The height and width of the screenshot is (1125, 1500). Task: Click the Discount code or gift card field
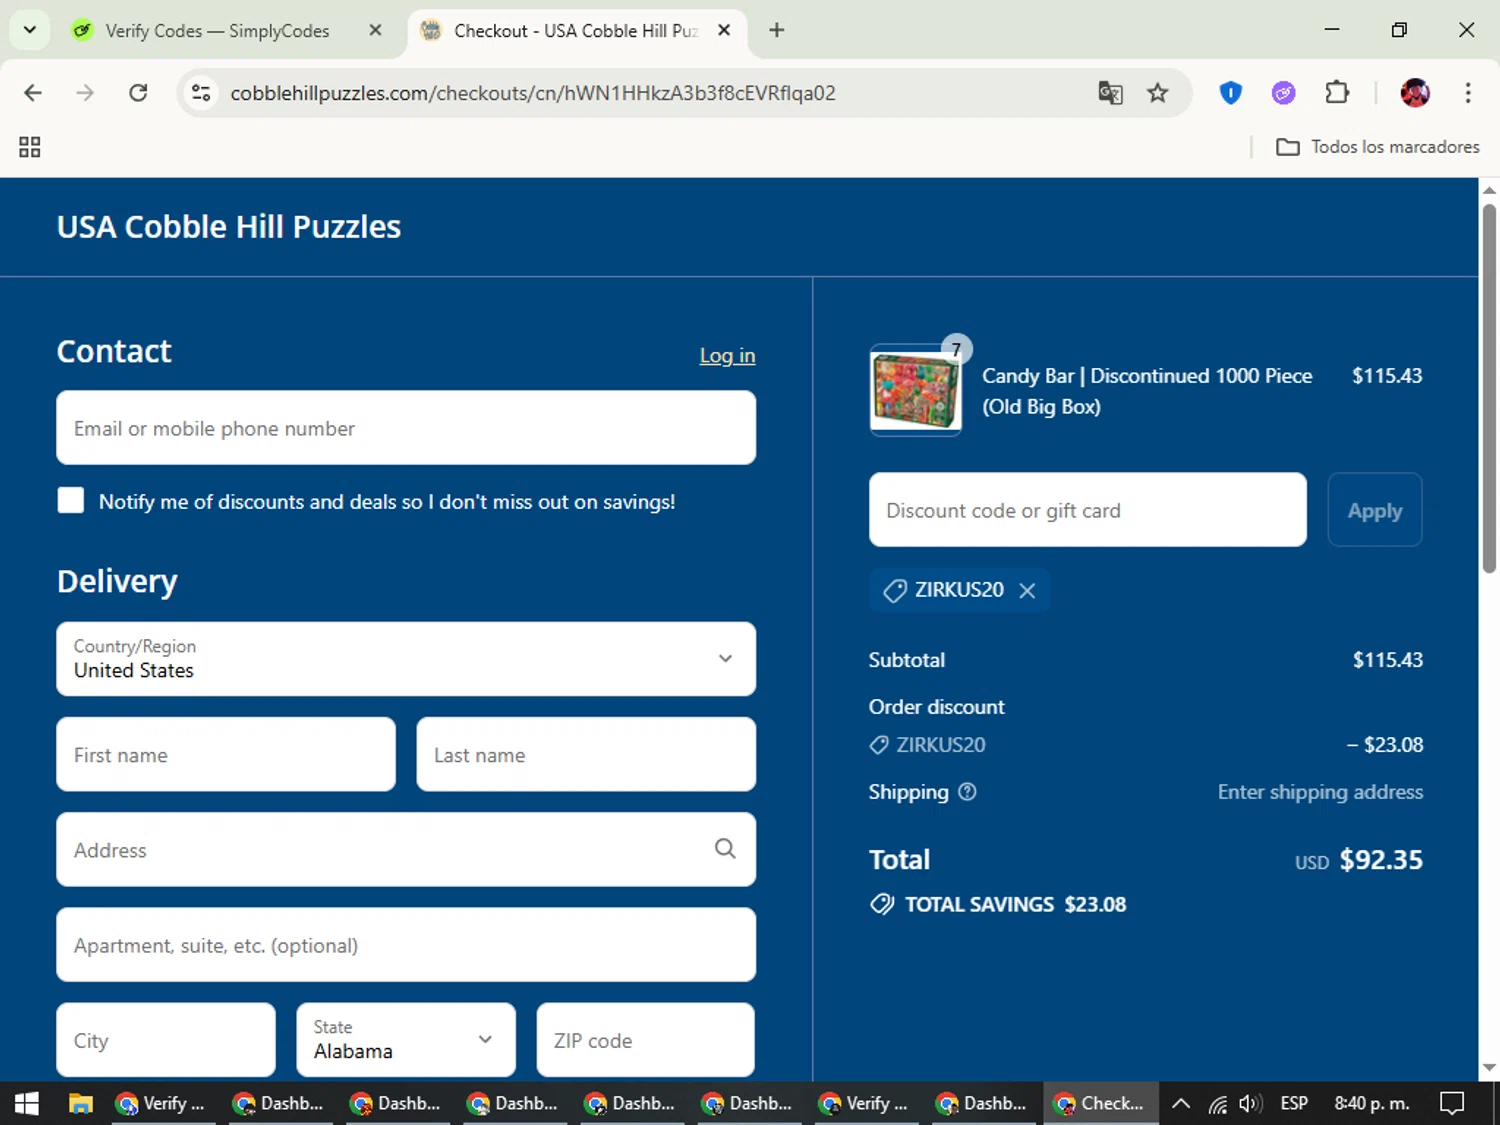pos(1088,510)
